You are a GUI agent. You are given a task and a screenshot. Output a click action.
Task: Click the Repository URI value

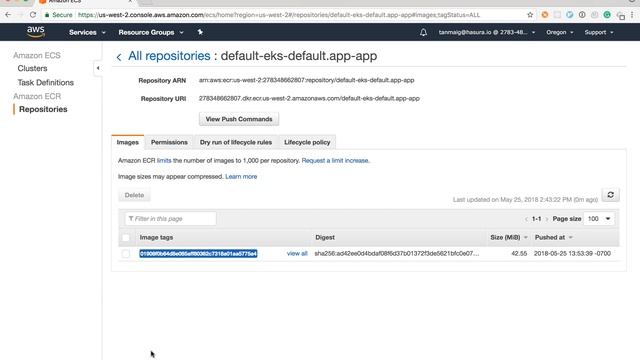click(x=309, y=98)
